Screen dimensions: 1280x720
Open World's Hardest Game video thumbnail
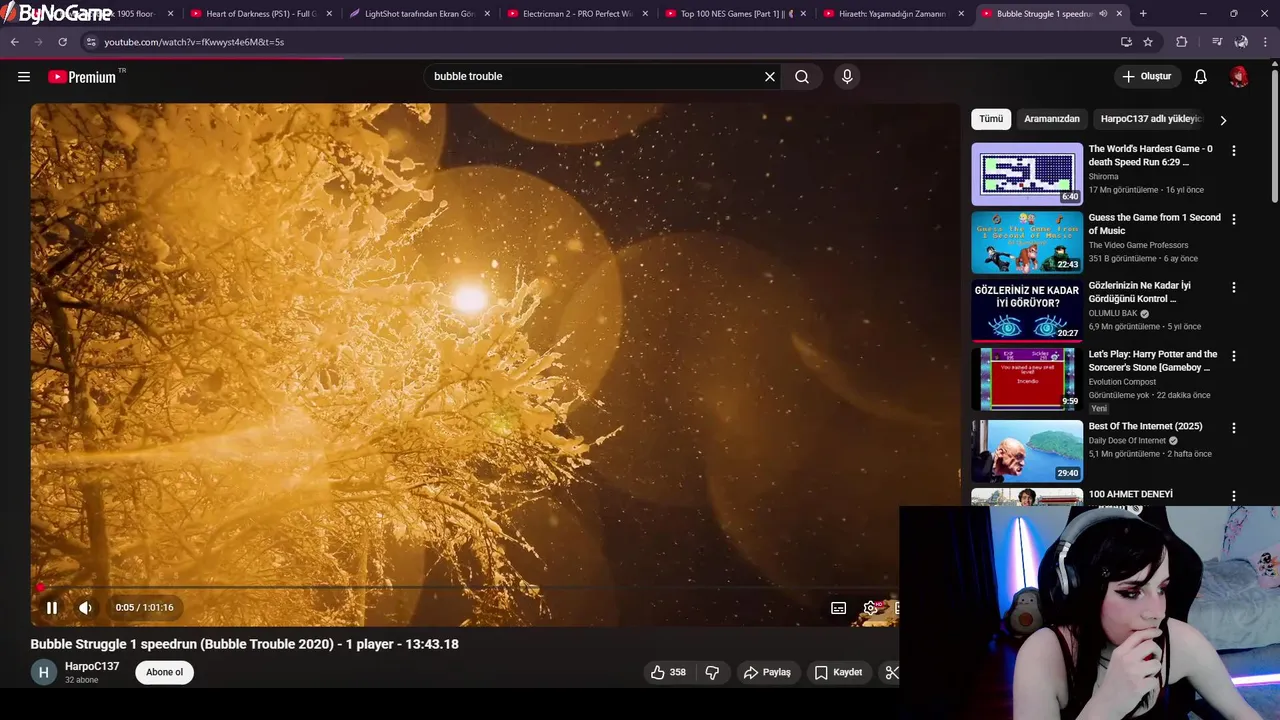(x=1027, y=174)
